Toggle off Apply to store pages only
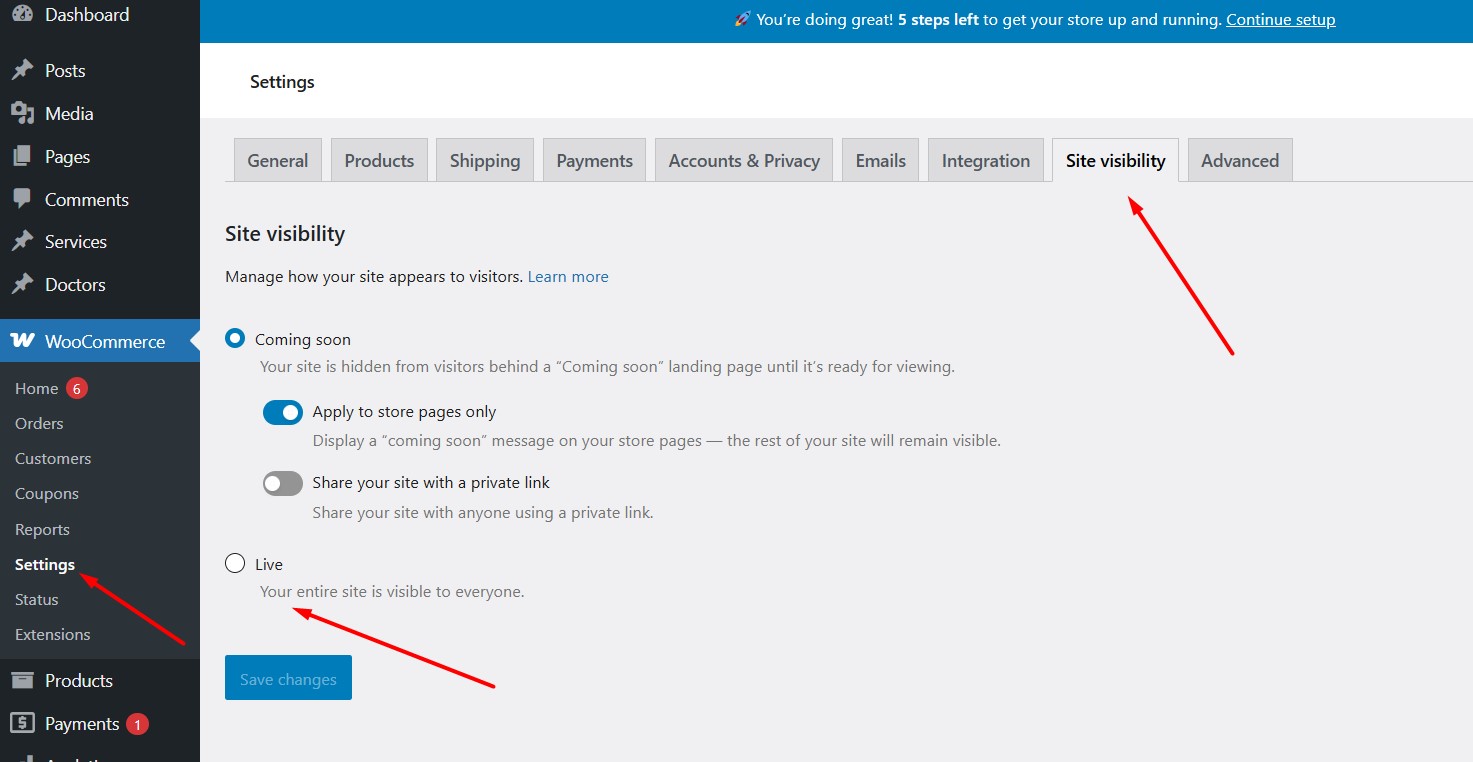 (283, 412)
